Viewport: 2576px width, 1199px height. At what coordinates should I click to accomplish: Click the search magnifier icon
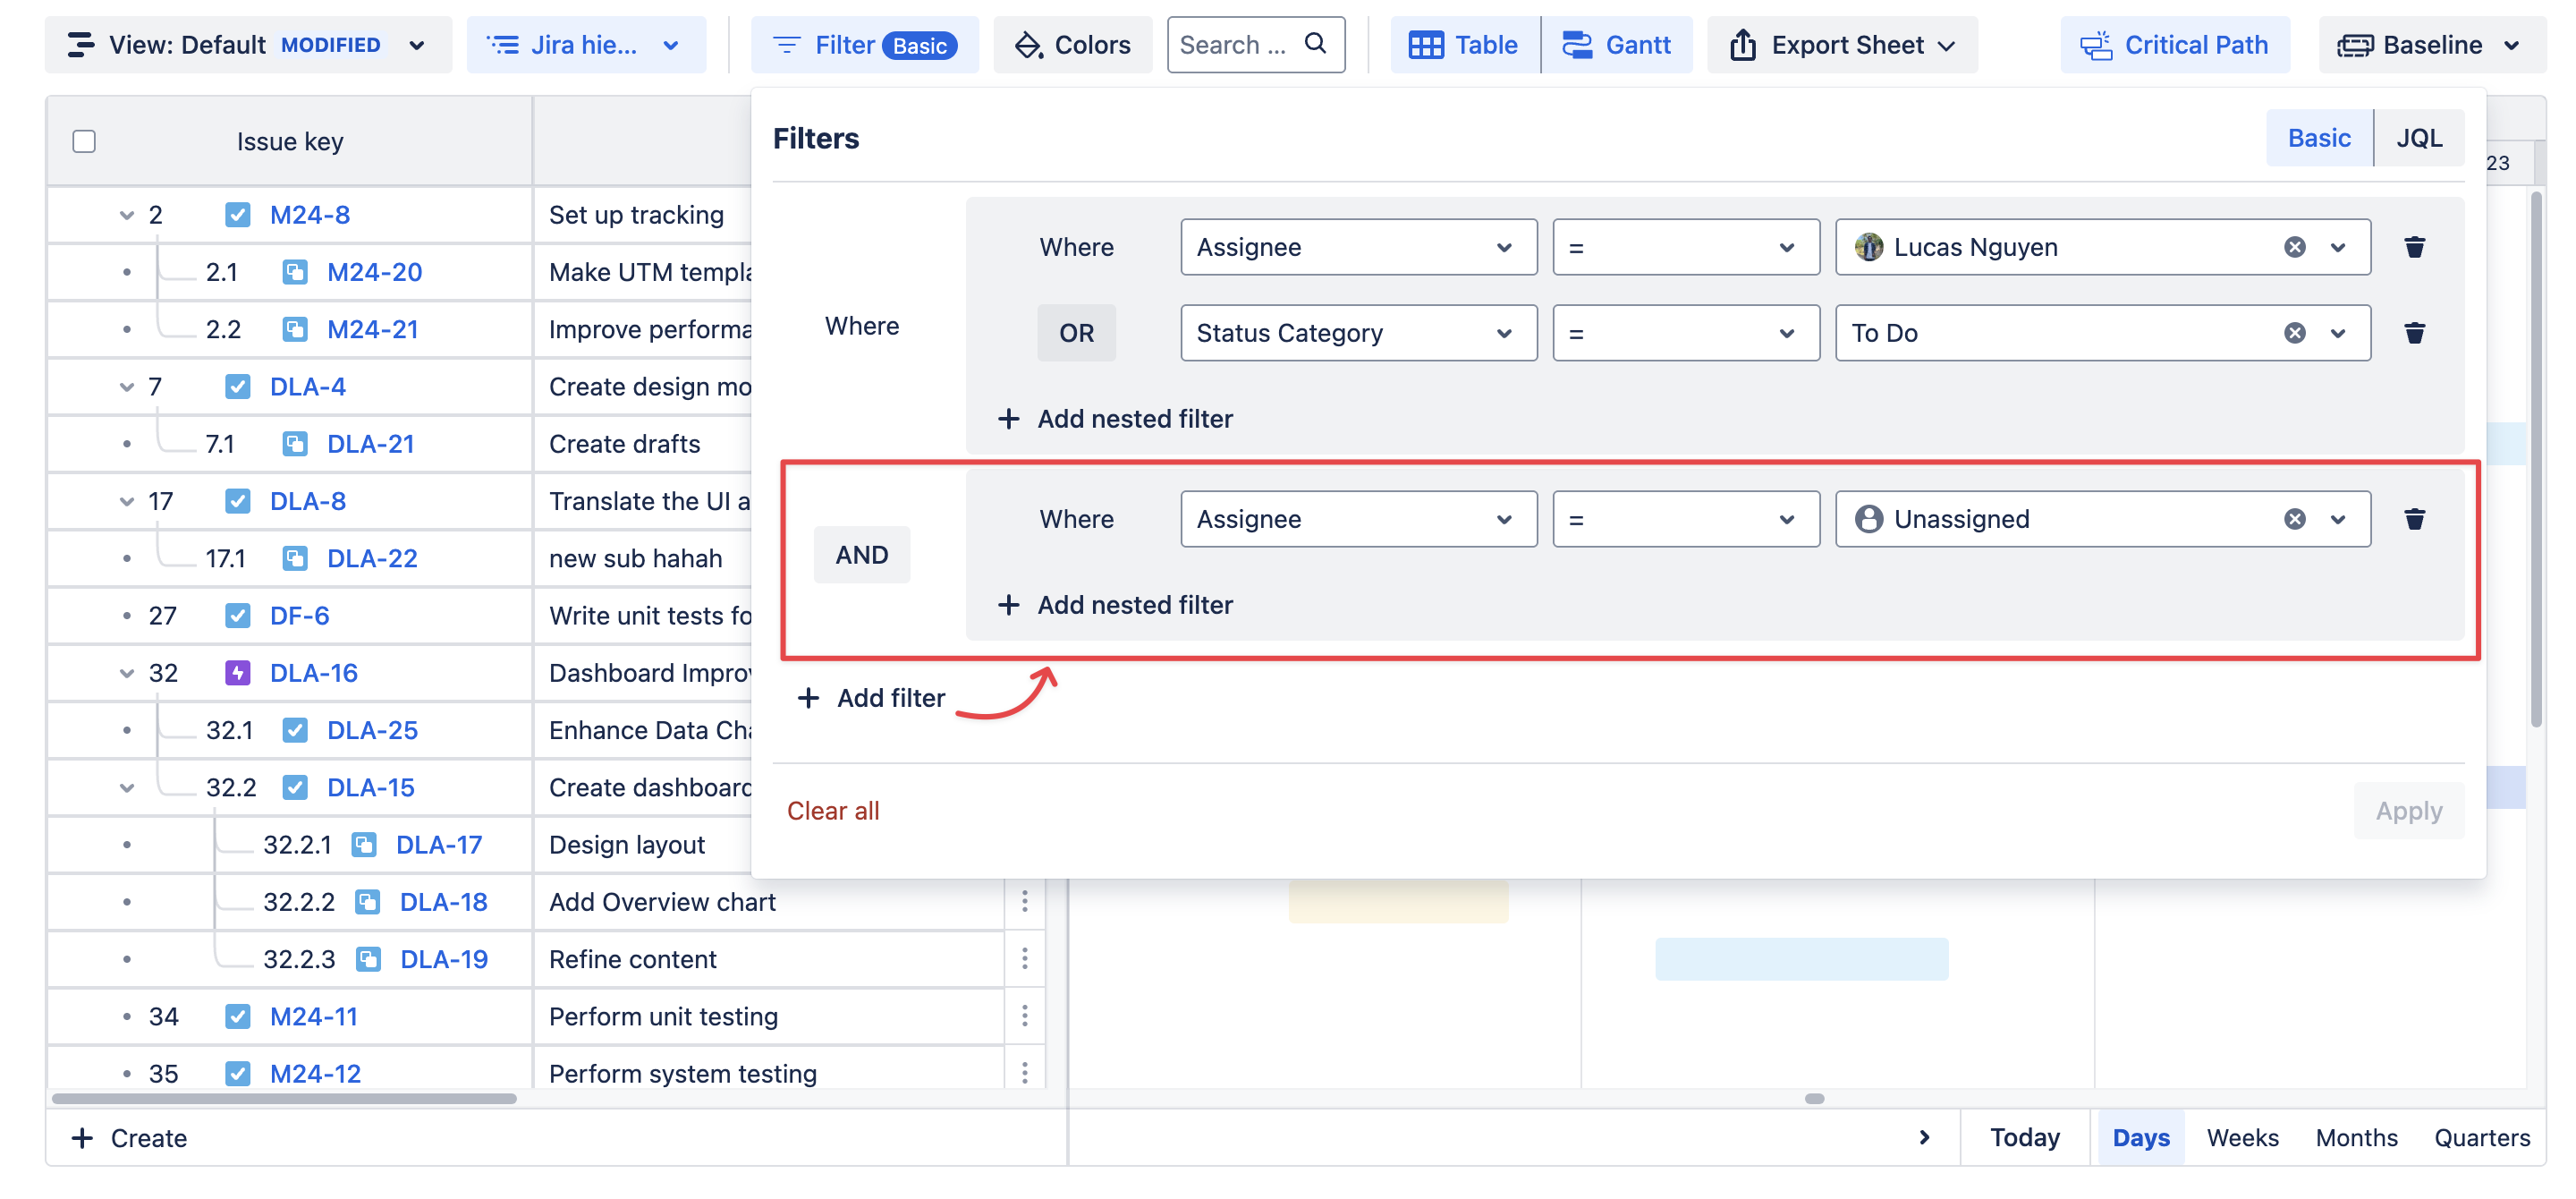point(1315,44)
